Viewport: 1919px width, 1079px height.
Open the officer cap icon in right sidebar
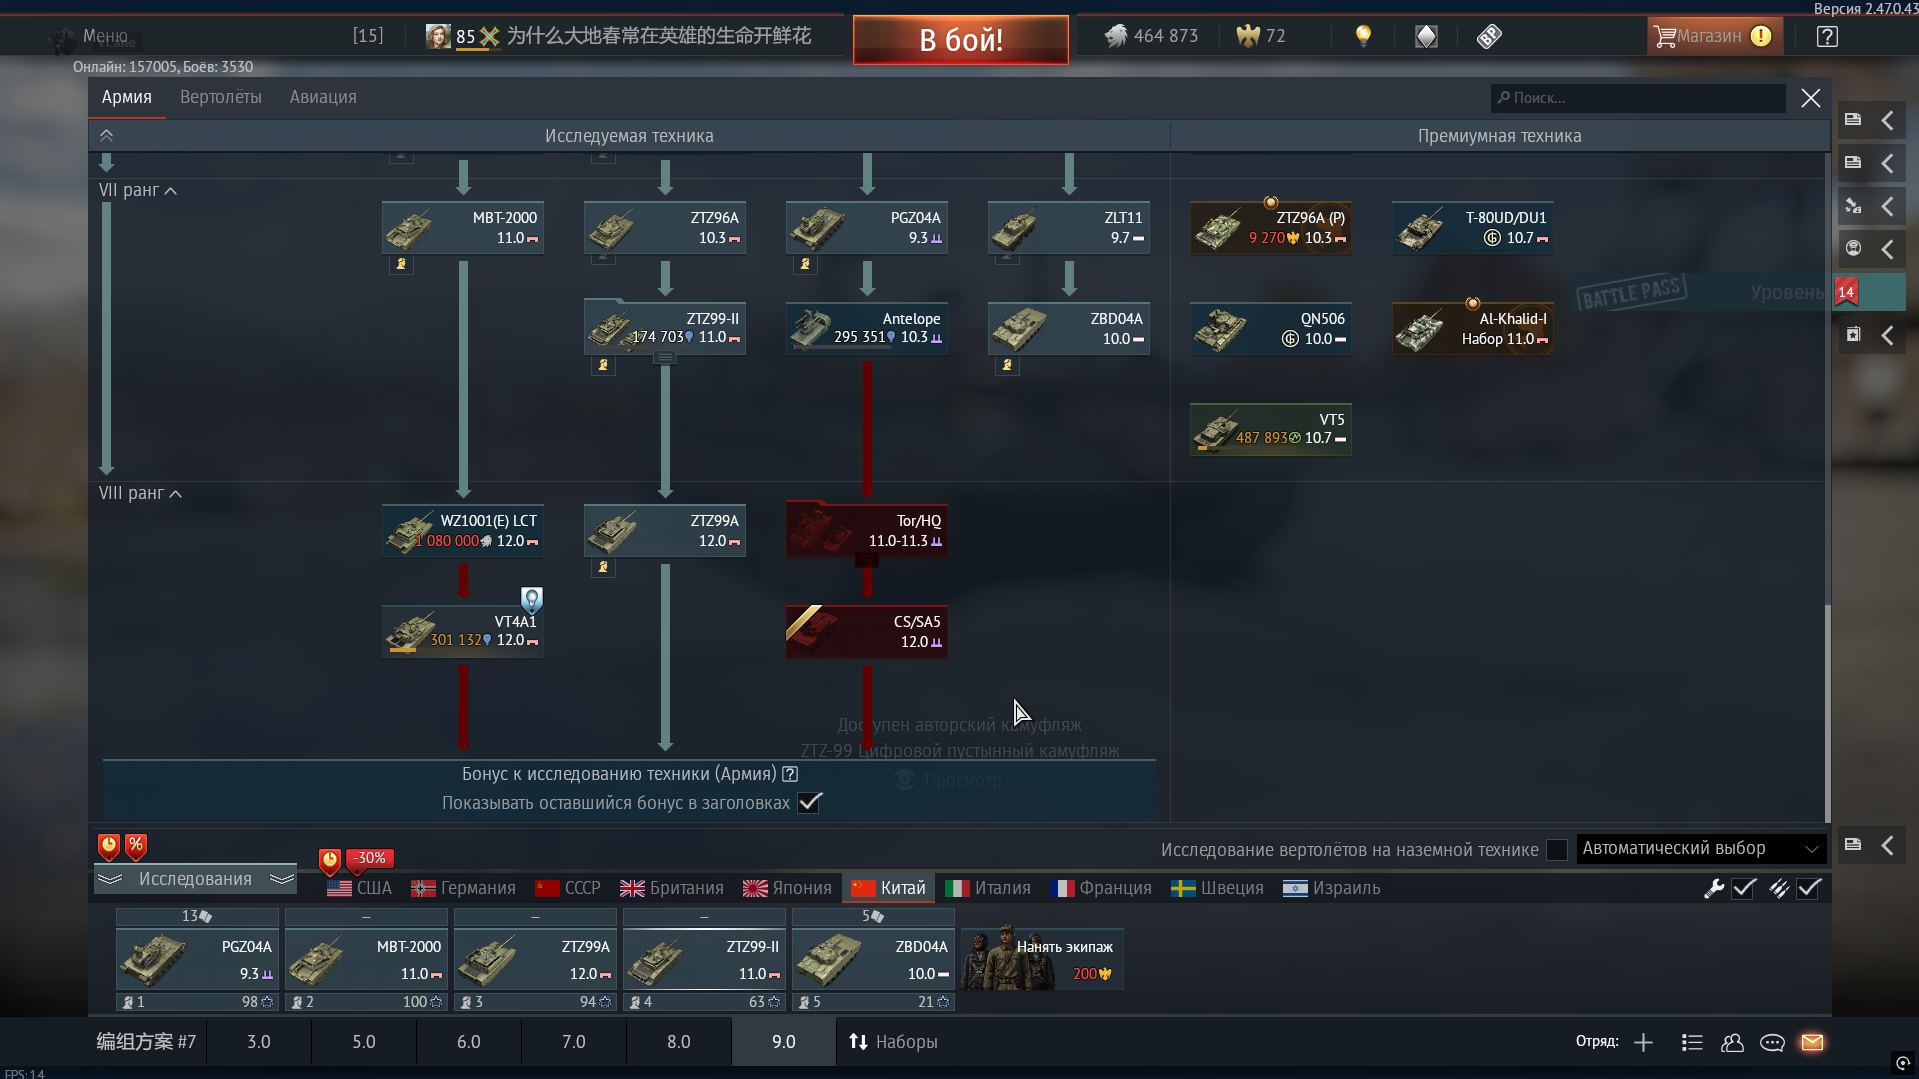point(1853,249)
